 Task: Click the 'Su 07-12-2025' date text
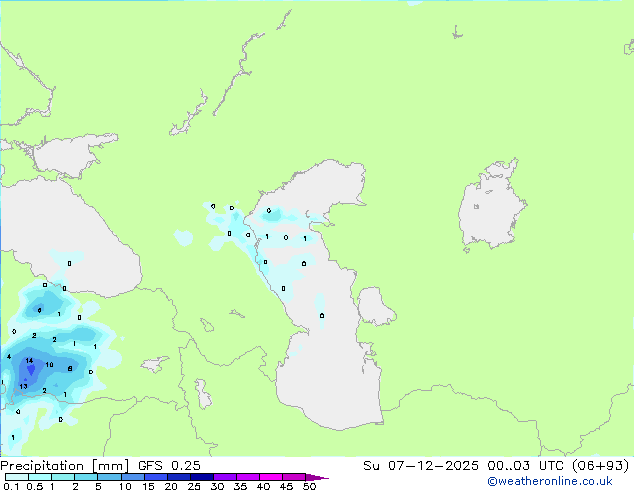coord(421,466)
